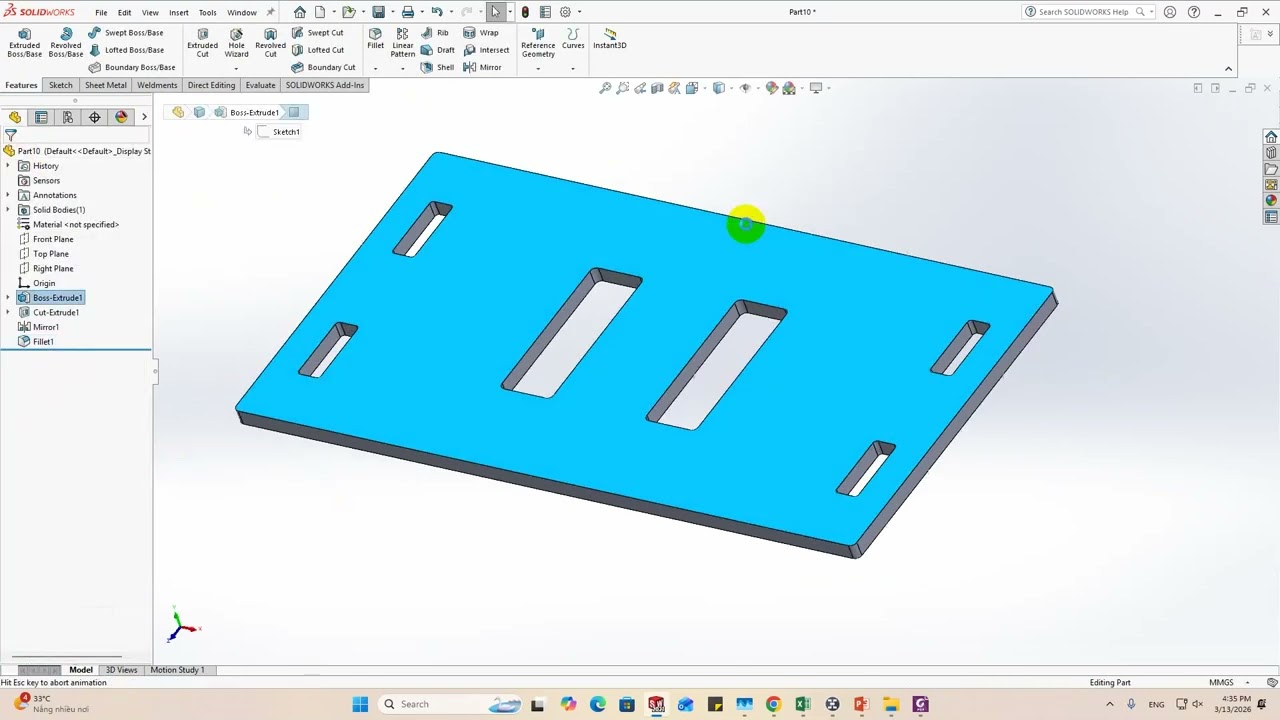Switch to the Evaluate tab
Viewport: 1280px width, 720px height.
(x=260, y=85)
